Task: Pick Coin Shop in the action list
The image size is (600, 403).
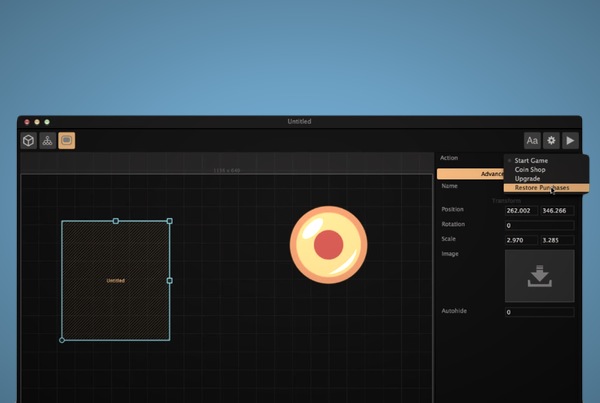Action: click(529, 170)
